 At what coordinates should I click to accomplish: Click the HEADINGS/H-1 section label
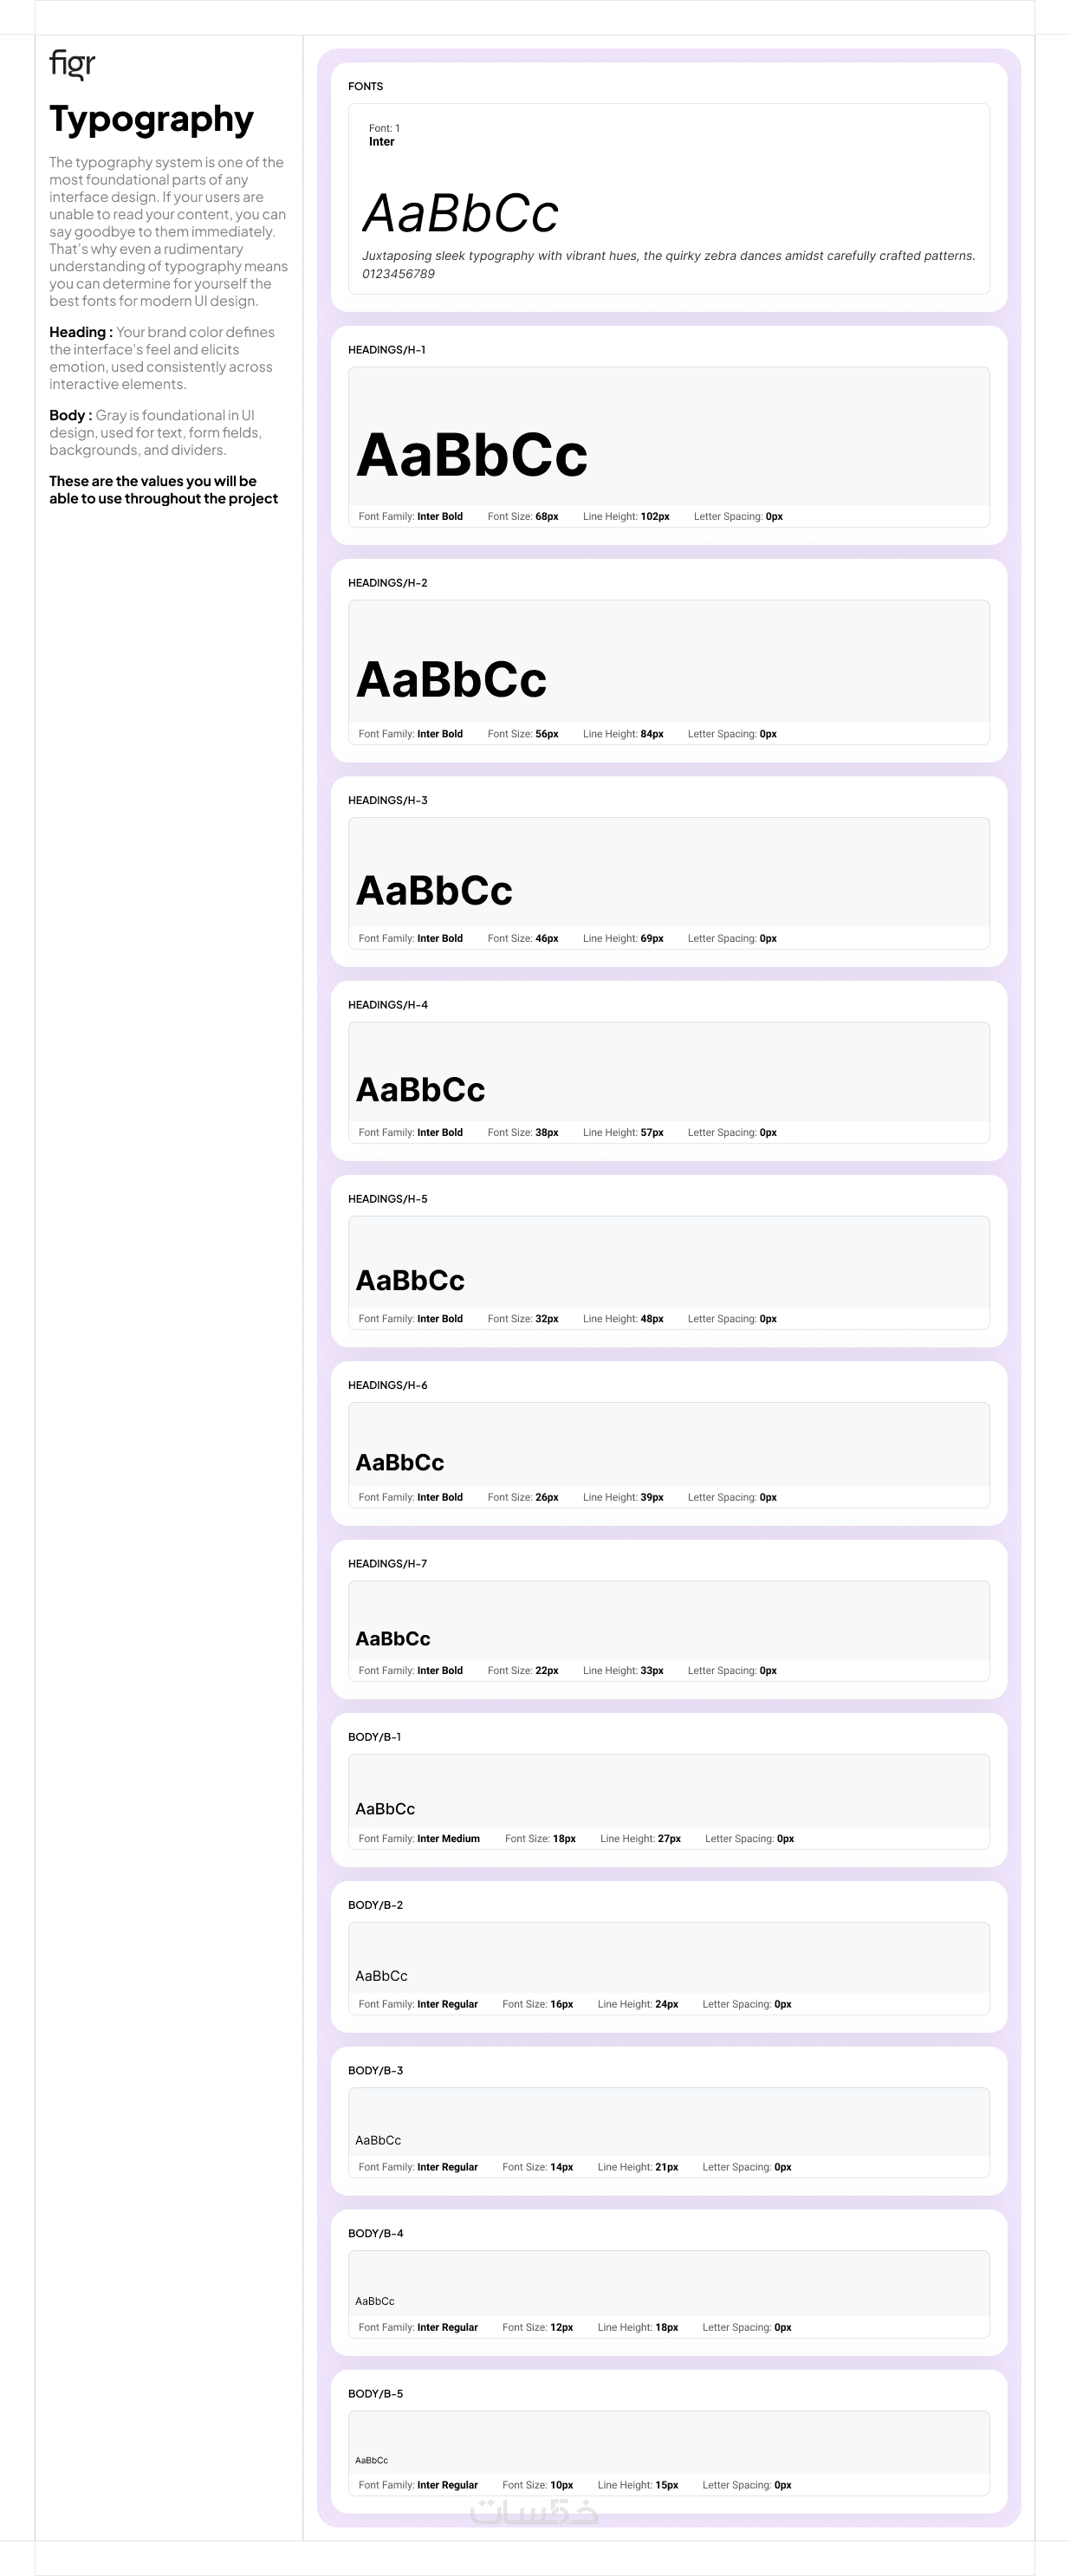click(386, 350)
